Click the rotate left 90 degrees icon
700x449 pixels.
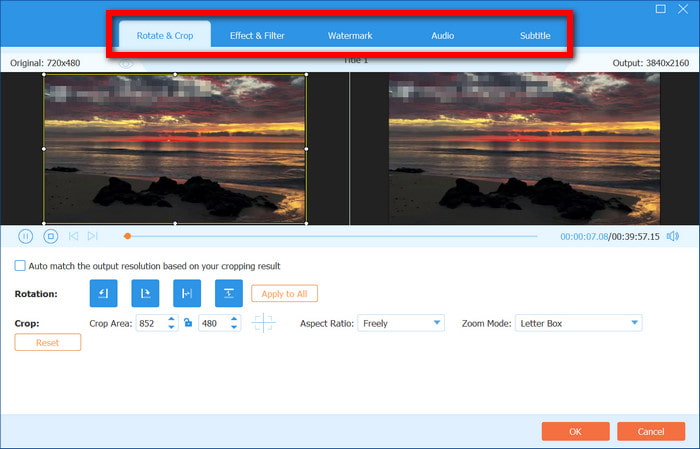(103, 293)
